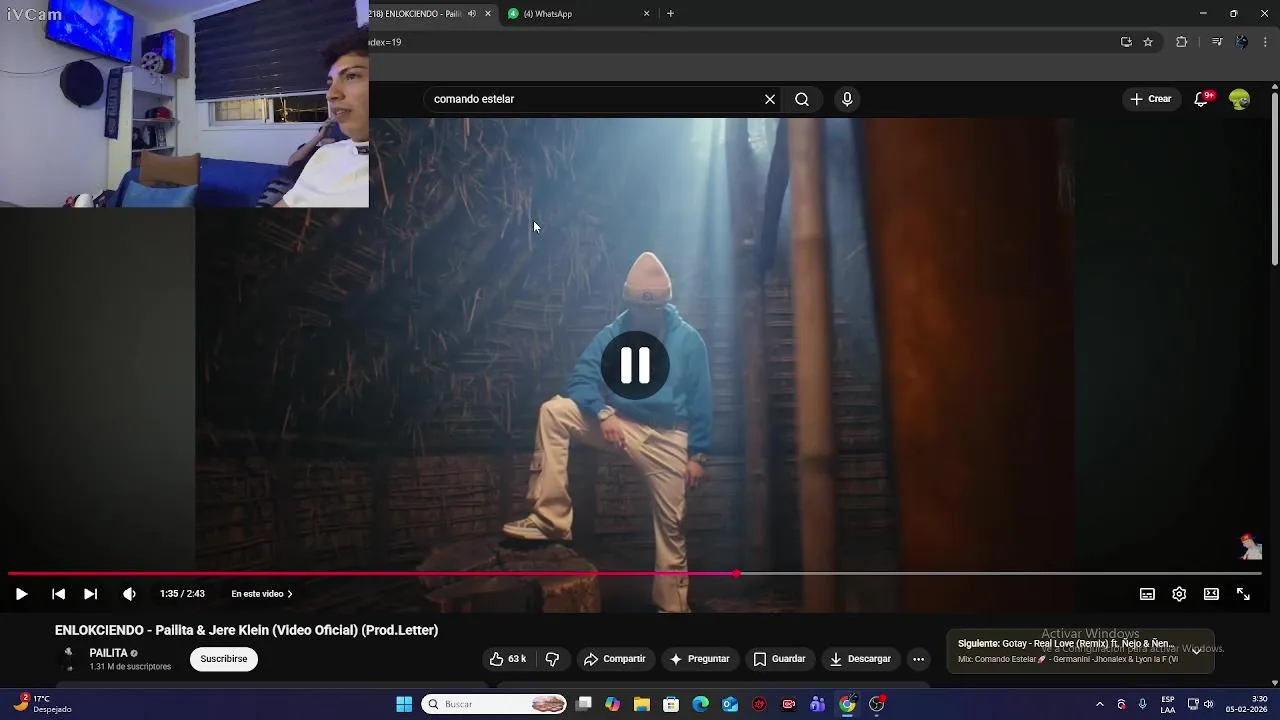The height and width of the screenshot is (720, 1280).
Task: Collapse the 'Siguiente' up-next panel
Action: (x=1196, y=651)
